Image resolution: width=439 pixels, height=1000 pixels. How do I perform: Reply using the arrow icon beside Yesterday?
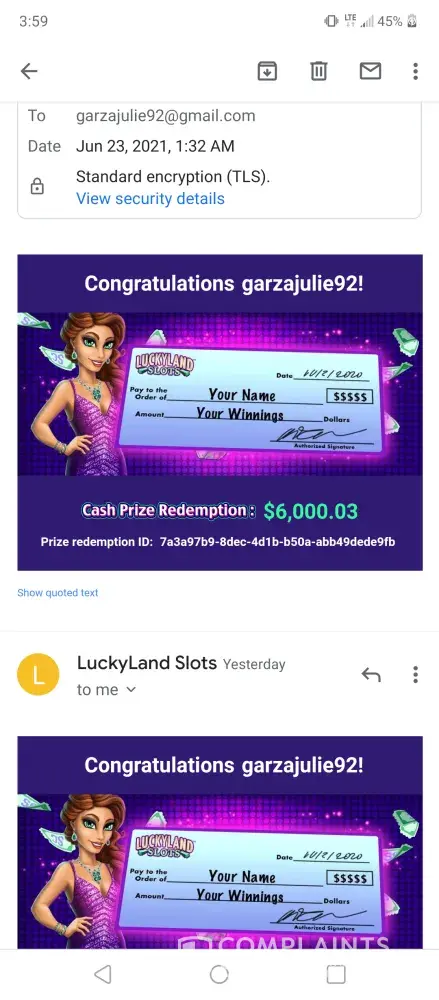(x=371, y=674)
